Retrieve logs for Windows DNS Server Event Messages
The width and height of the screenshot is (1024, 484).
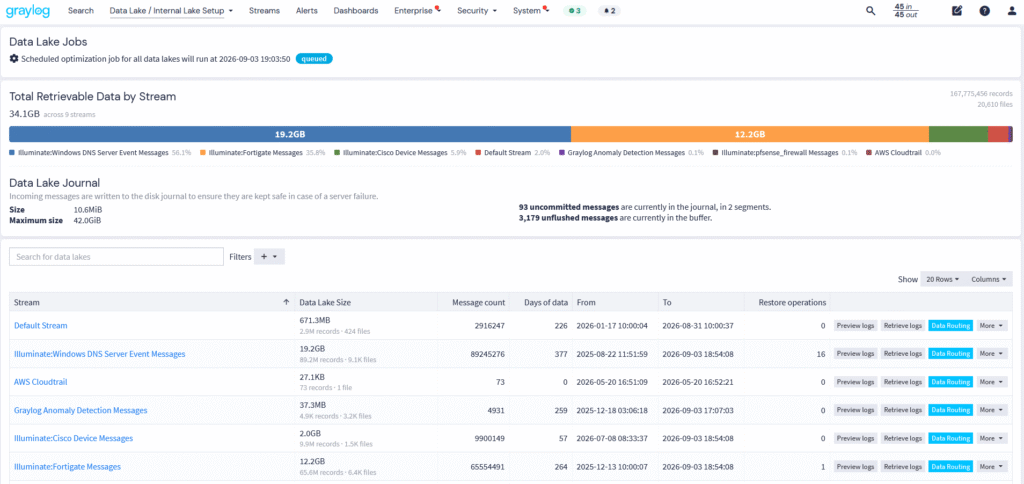[903, 353]
